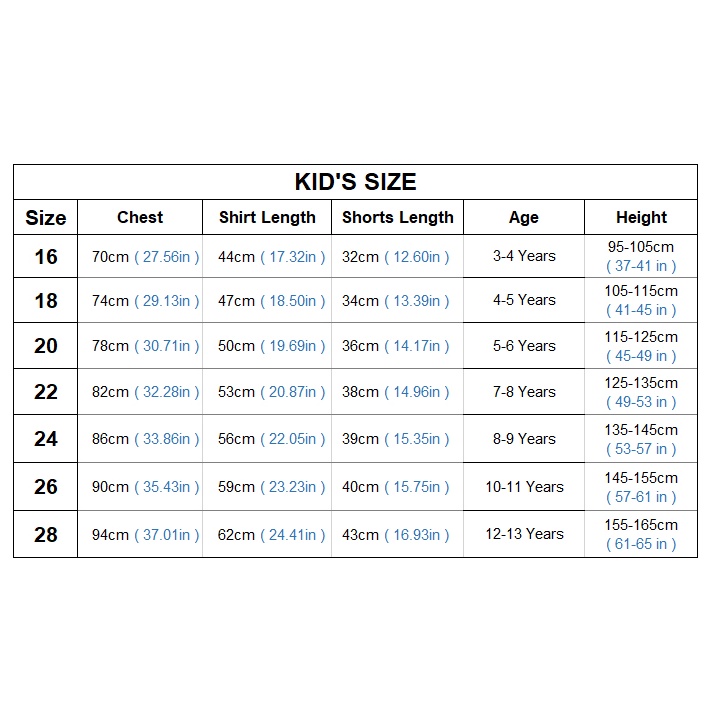
Task: Select size 20 row label
Action: point(46,346)
